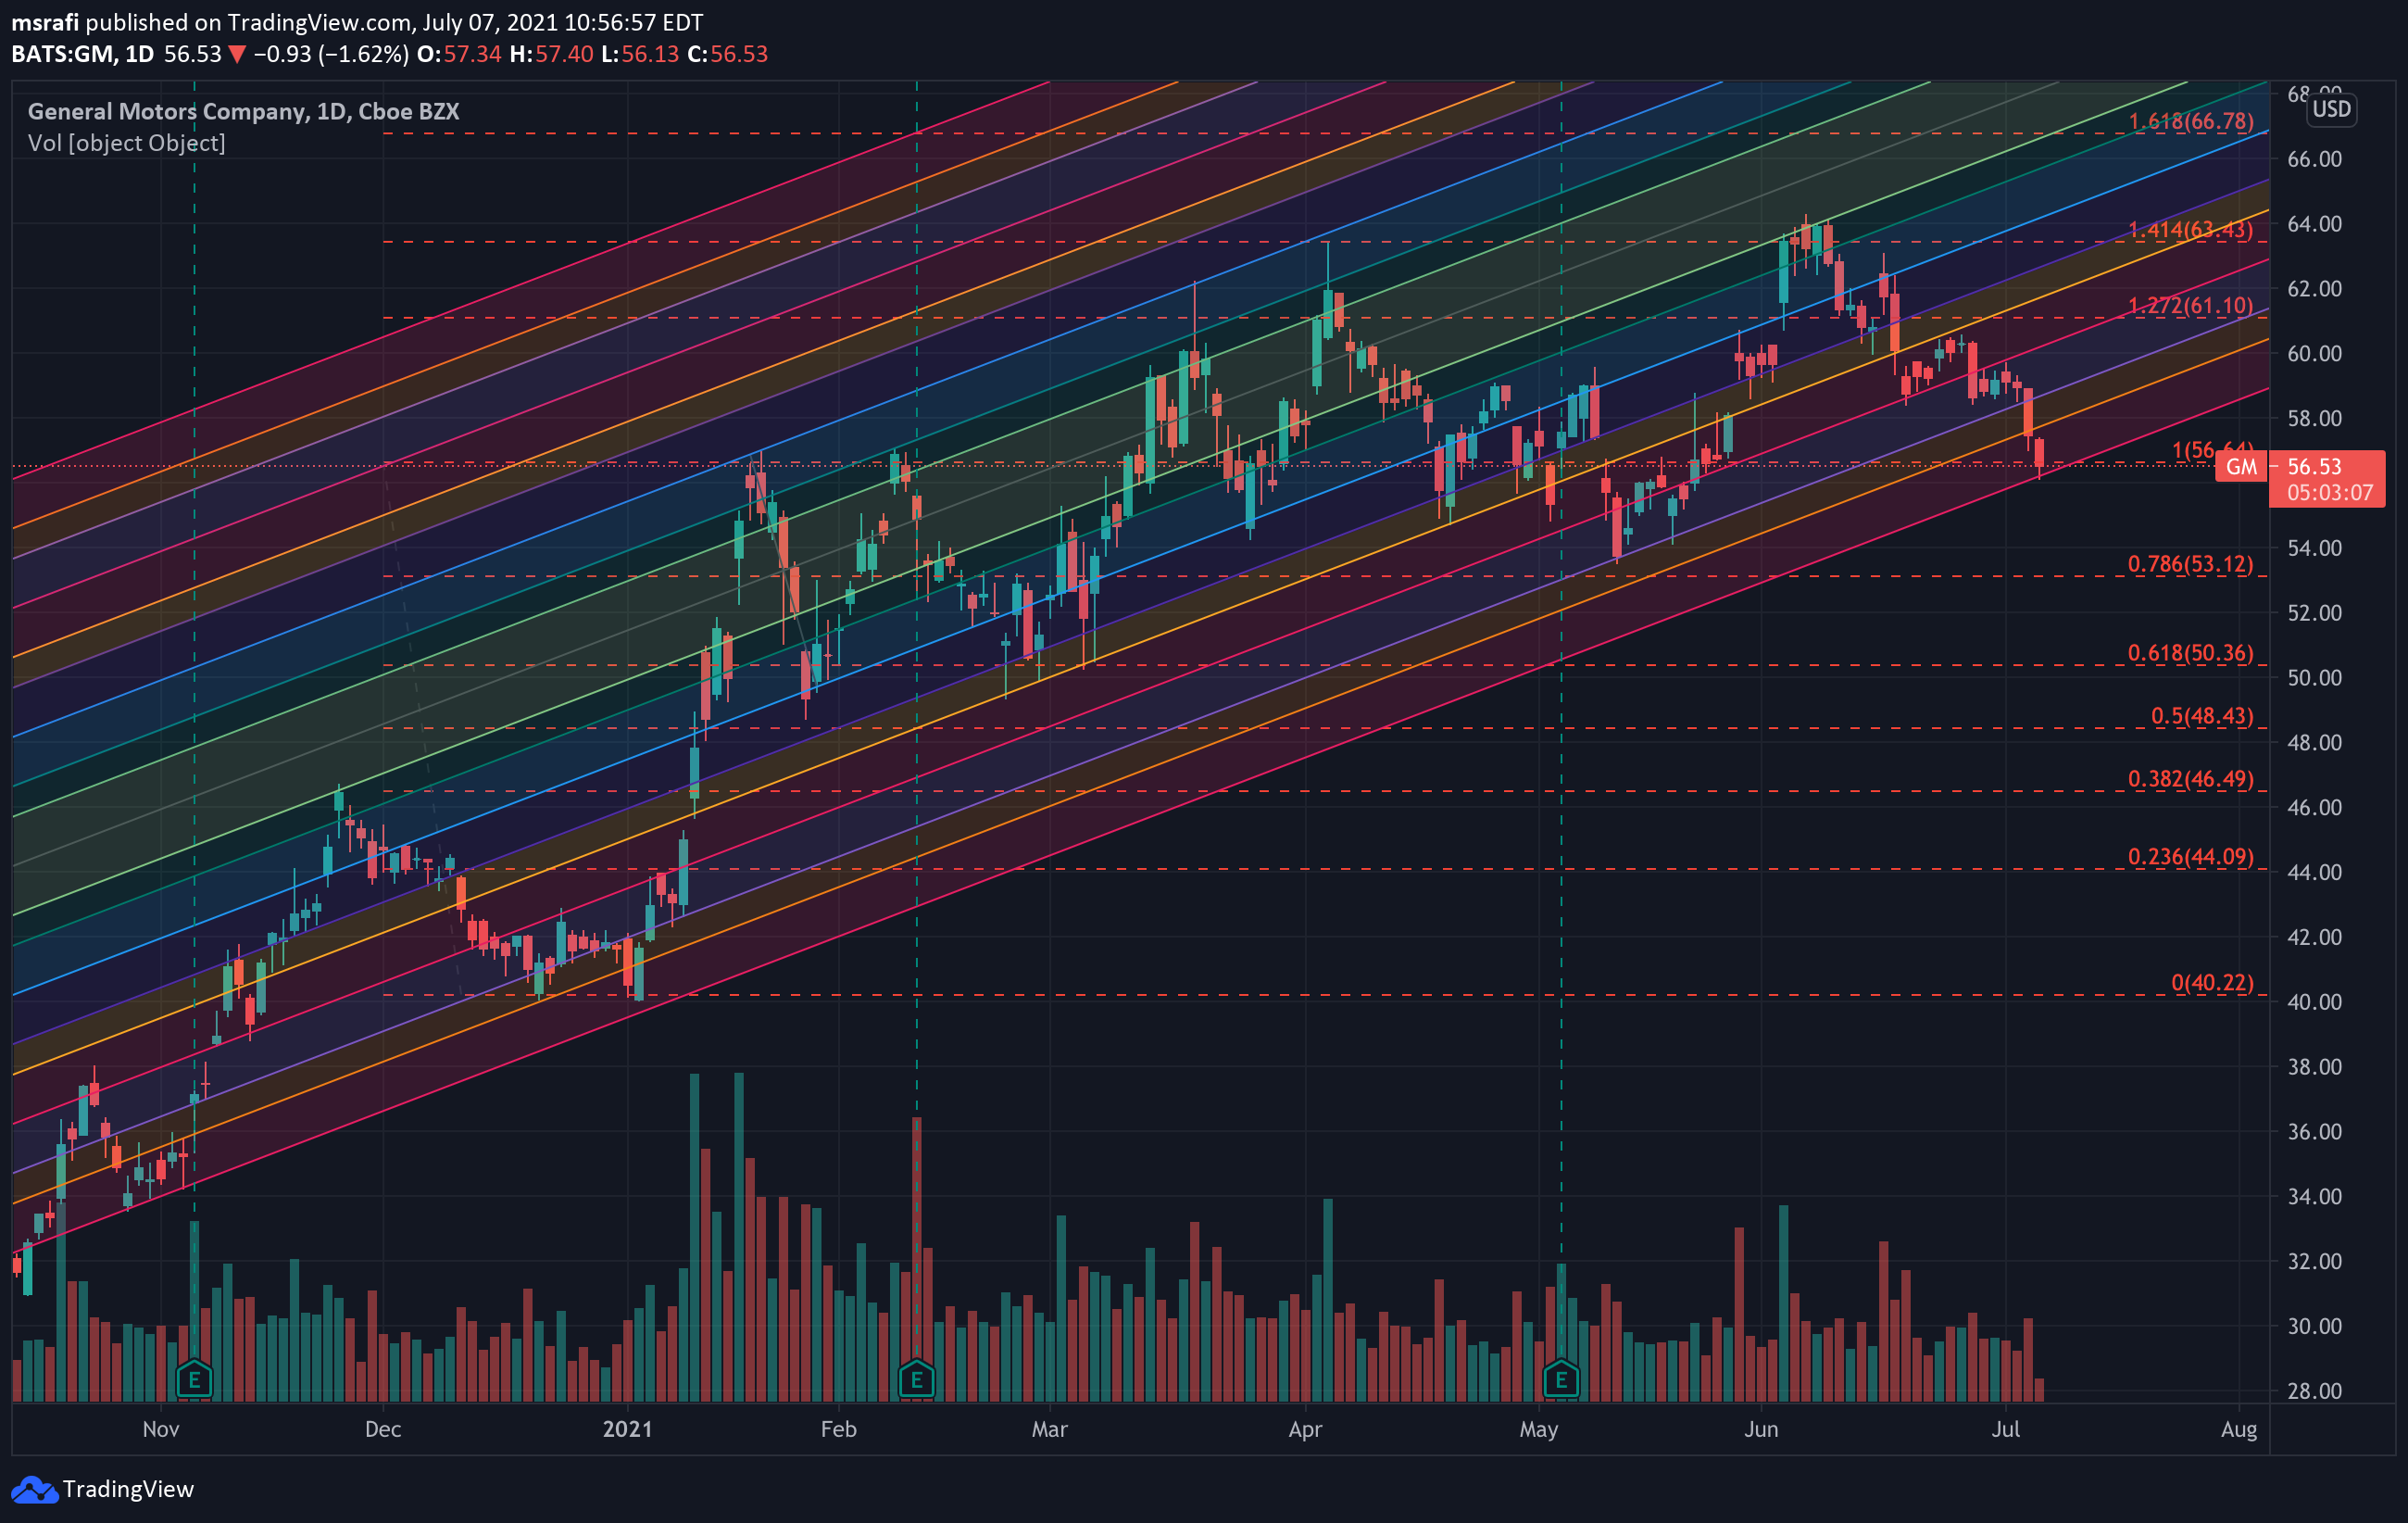2408x1523 pixels.
Task: Click the Feb label on time axis
Action: click(839, 1429)
